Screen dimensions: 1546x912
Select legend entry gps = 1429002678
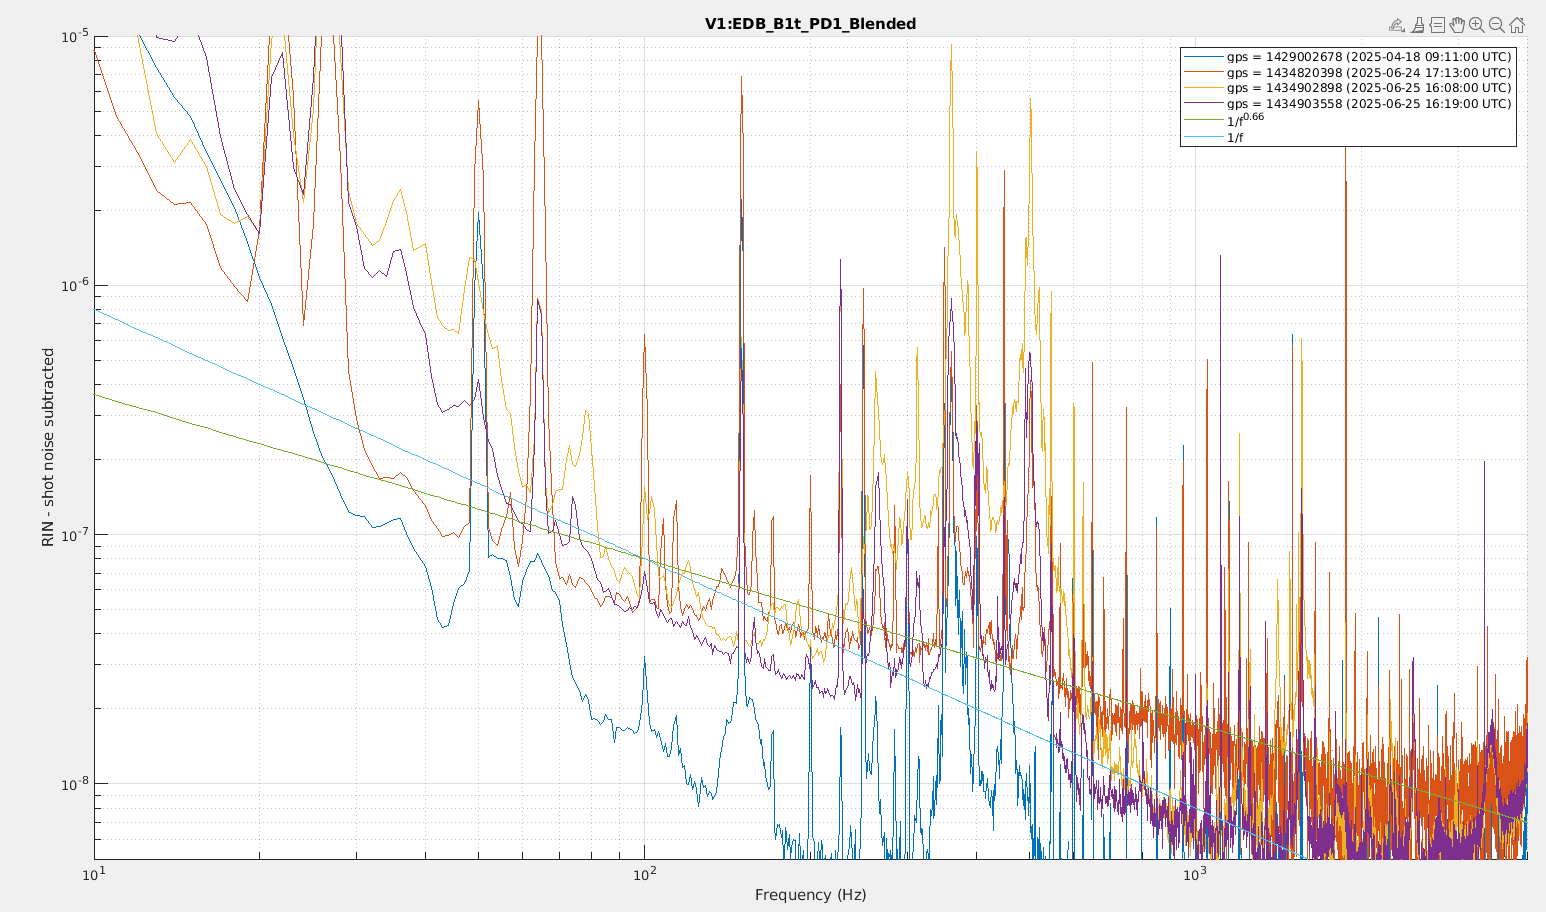coord(1348,57)
